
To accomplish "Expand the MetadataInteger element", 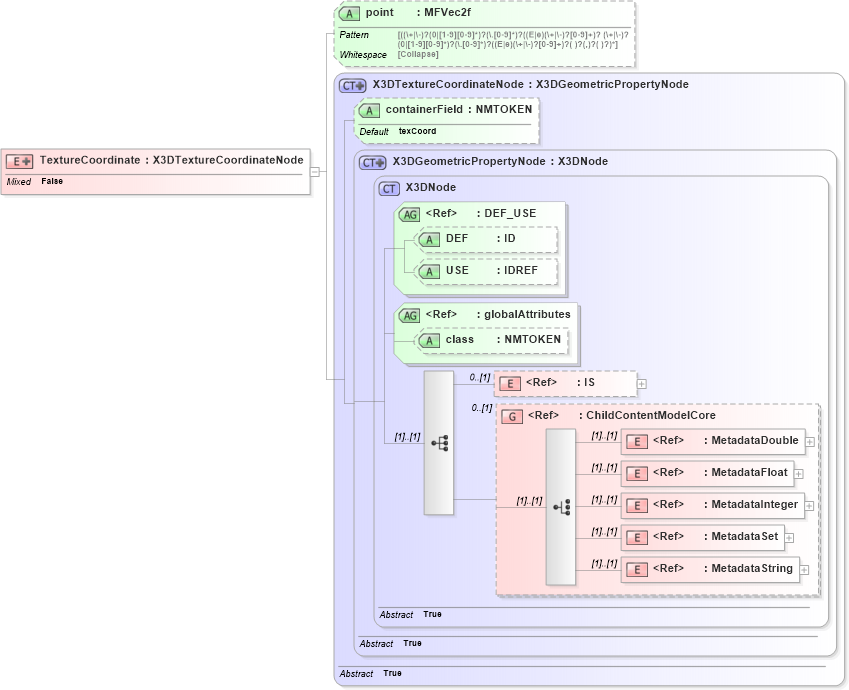I will (809, 506).
